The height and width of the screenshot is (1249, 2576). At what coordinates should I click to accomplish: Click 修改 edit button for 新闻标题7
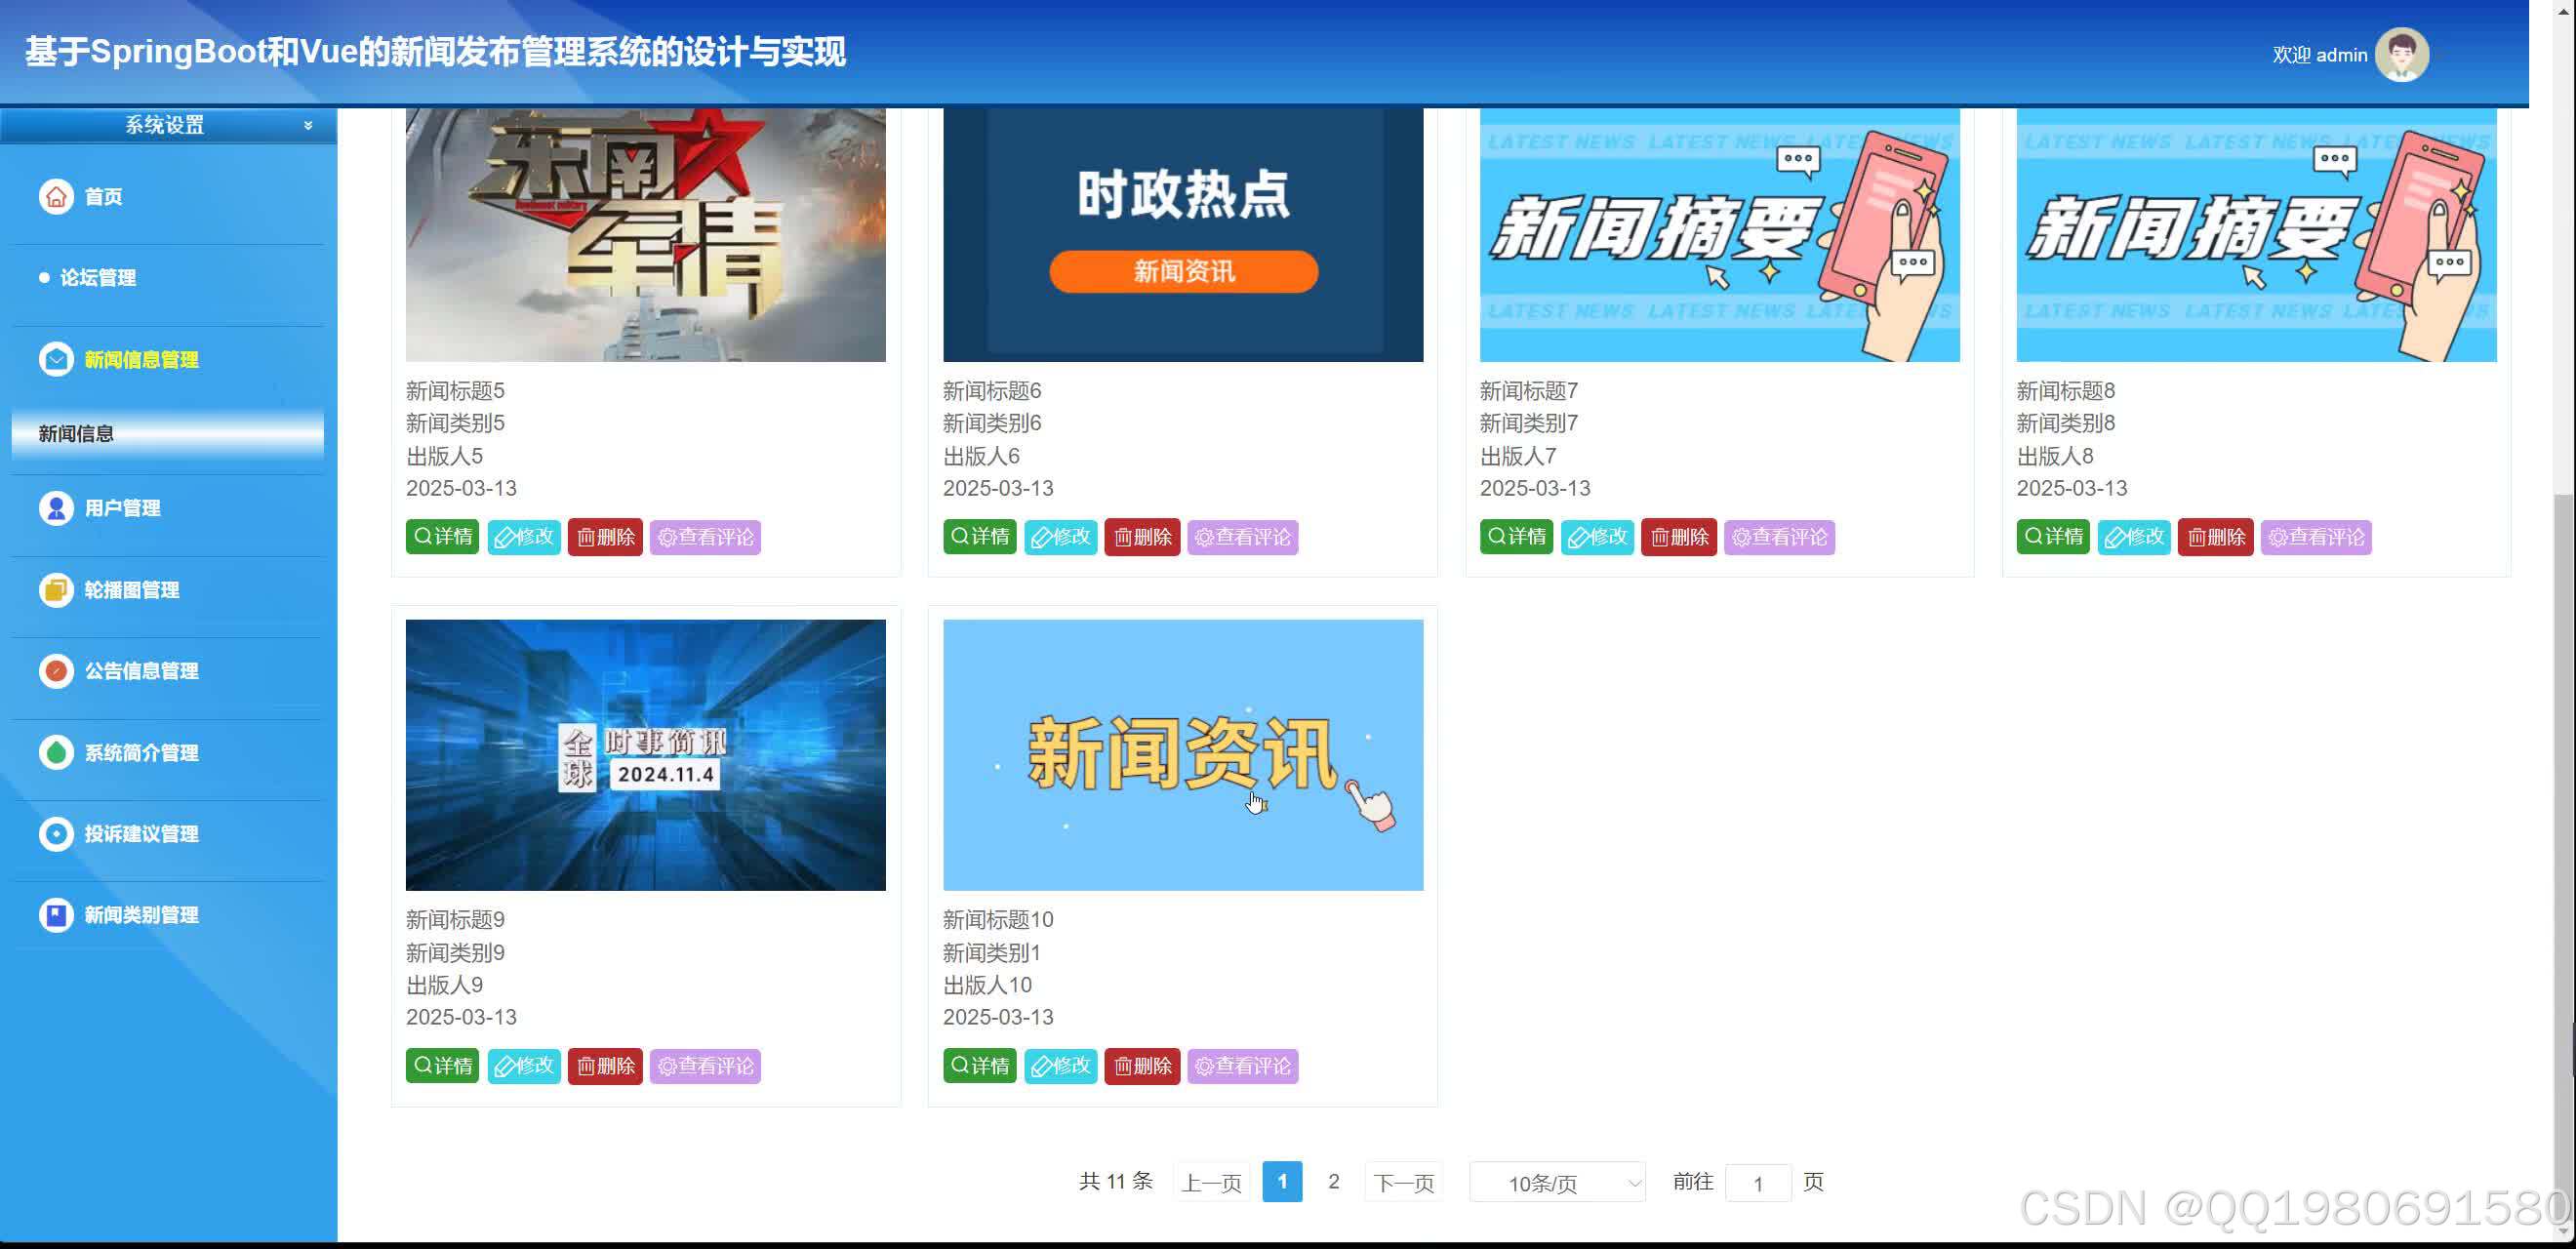[1597, 537]
